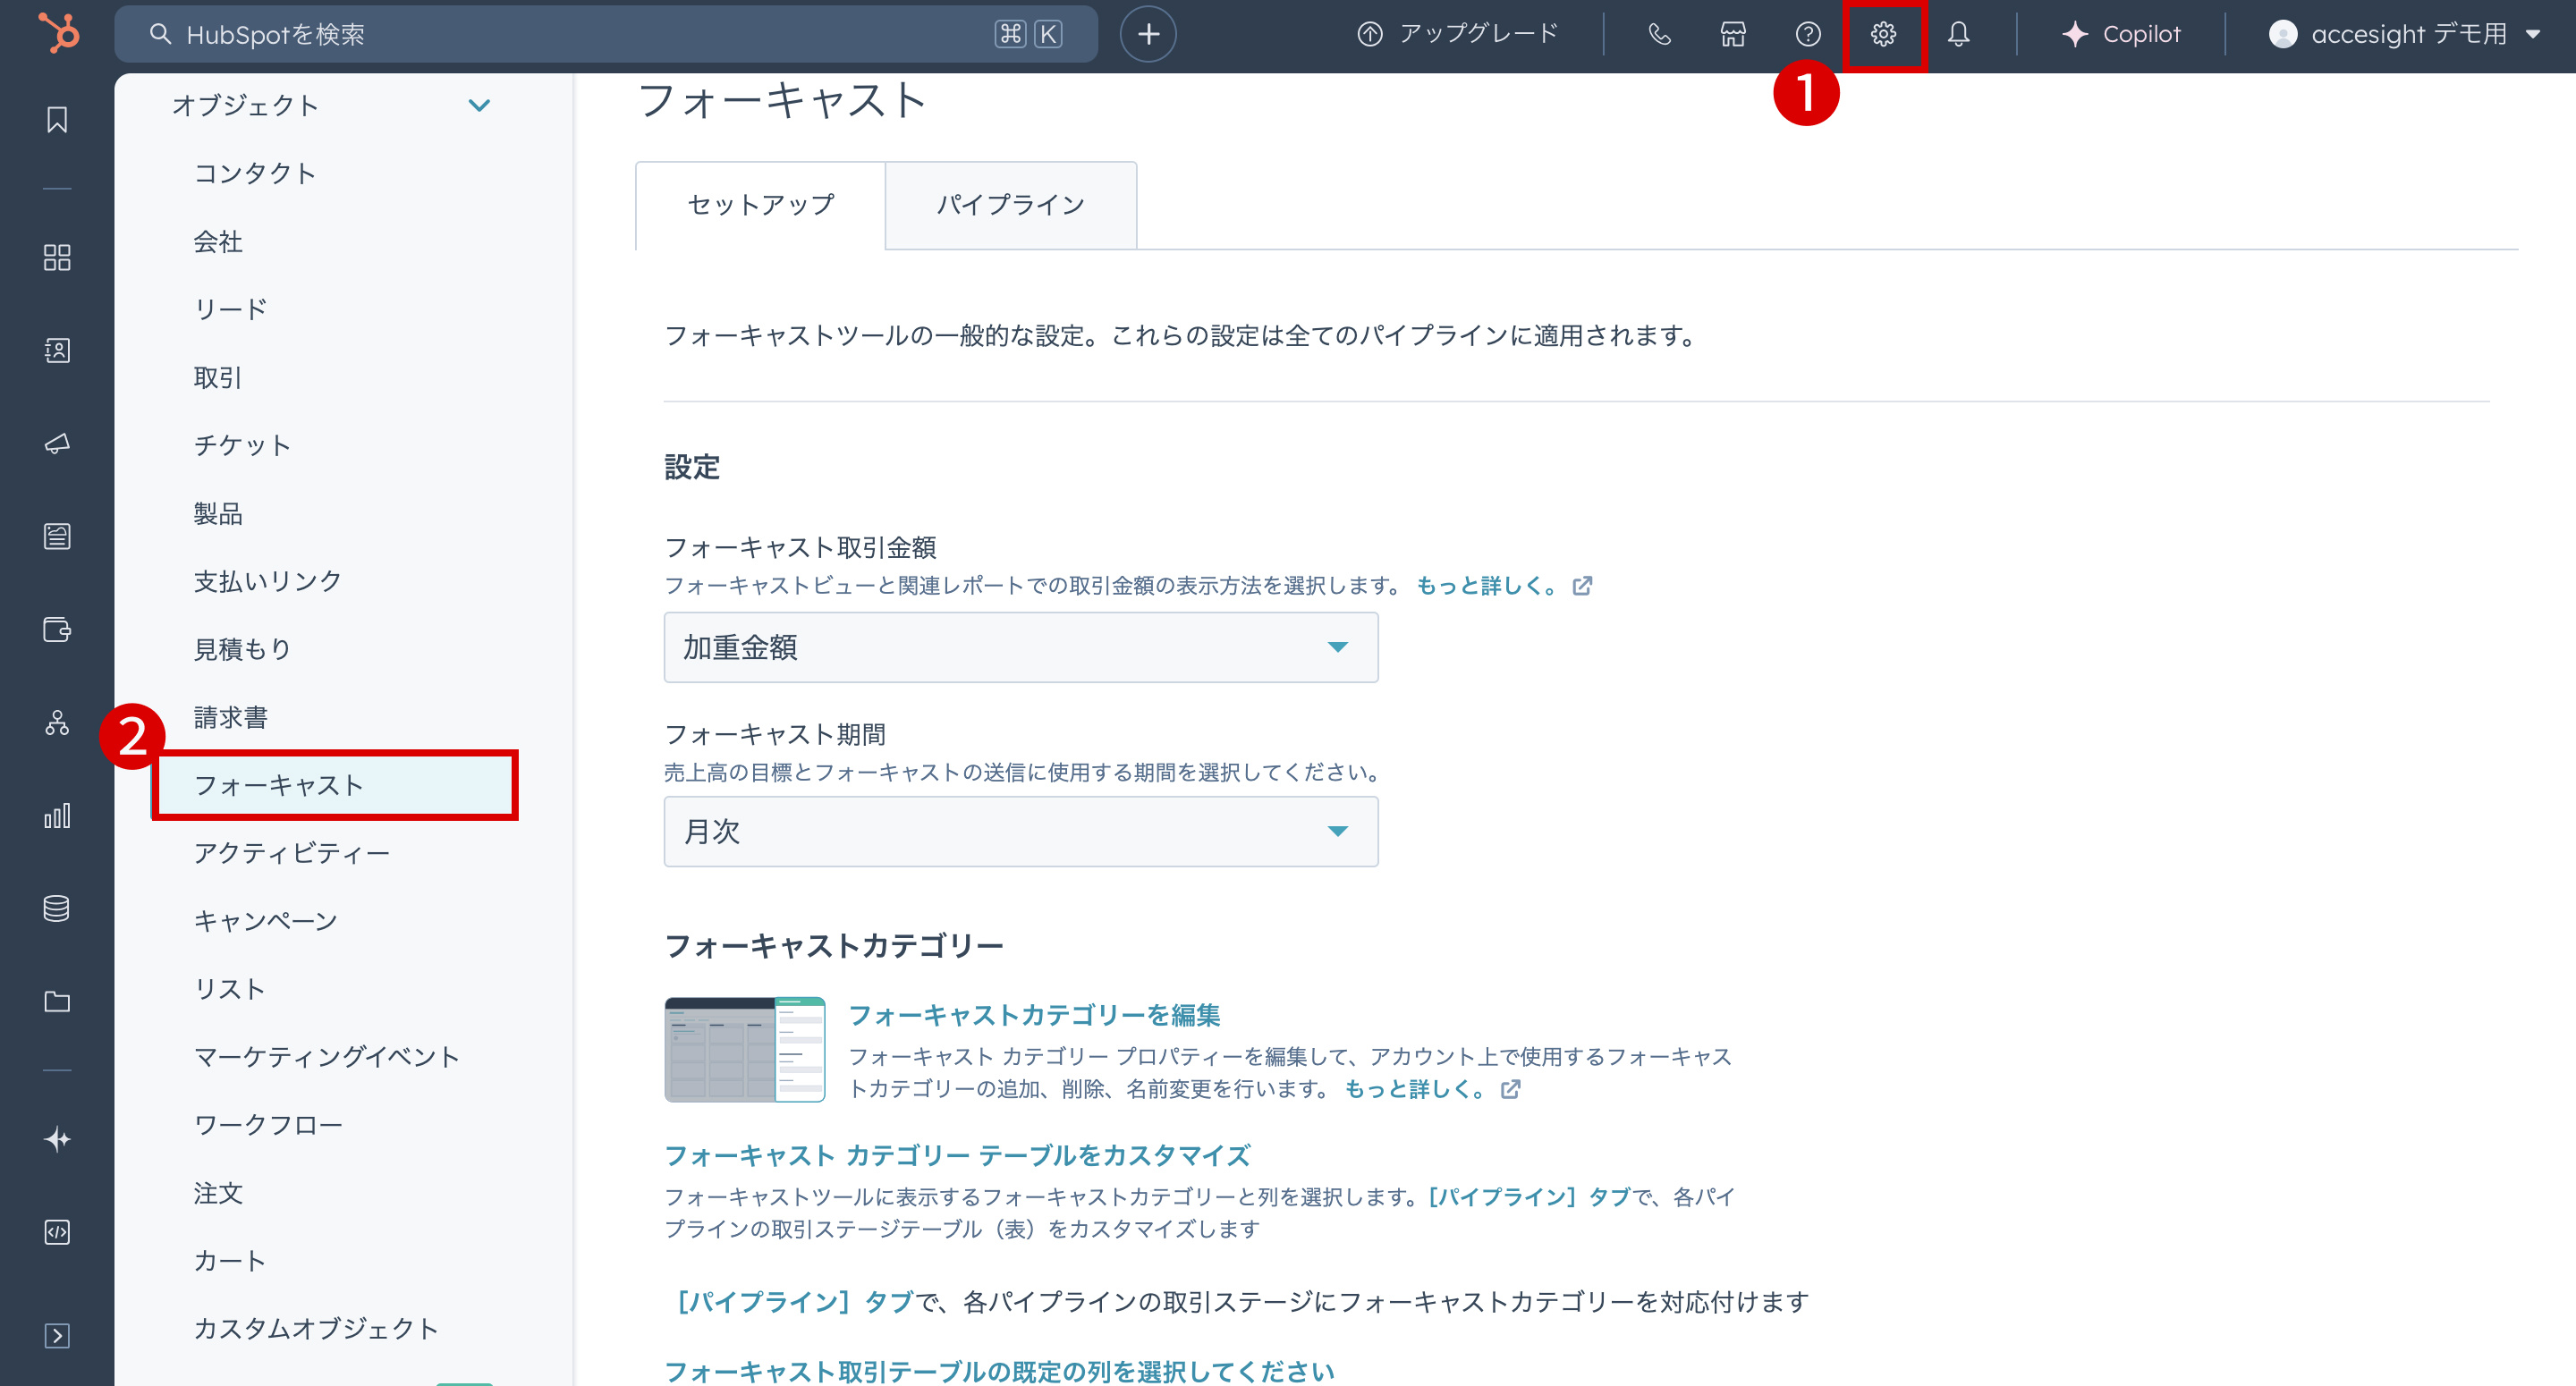Click フォーキャスト取引テーブルの既定の列を選択してください link

click(999, 1371)
